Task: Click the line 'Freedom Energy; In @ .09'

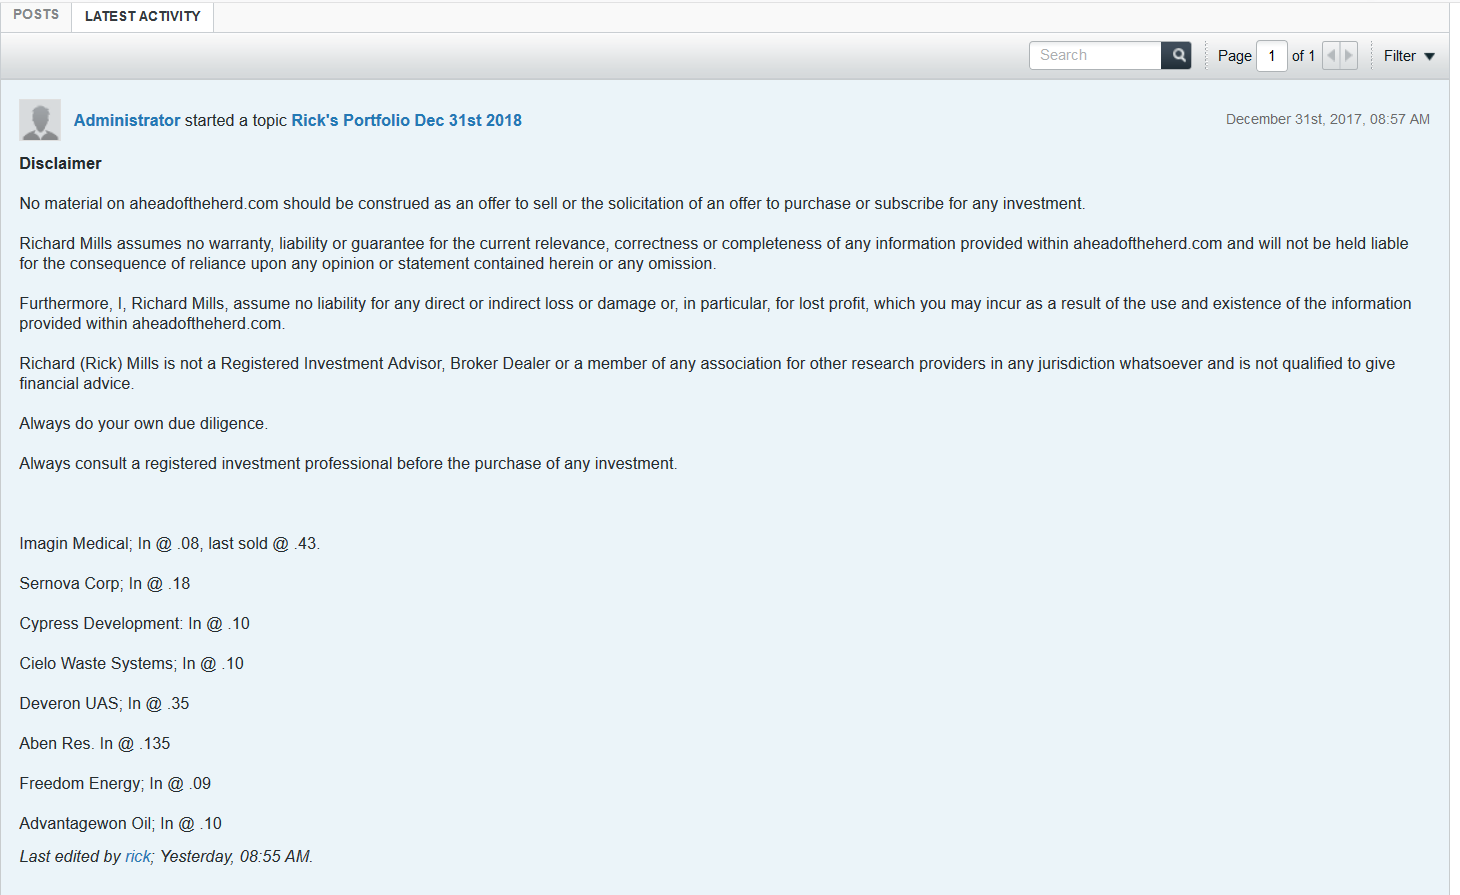Action: pos(115,783)
